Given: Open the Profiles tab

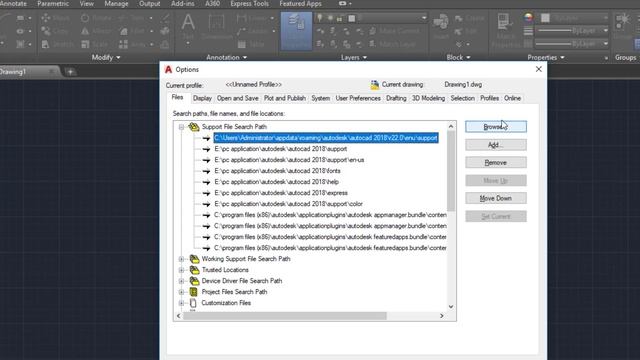Looking at the screenshot, I should (489, 98).
